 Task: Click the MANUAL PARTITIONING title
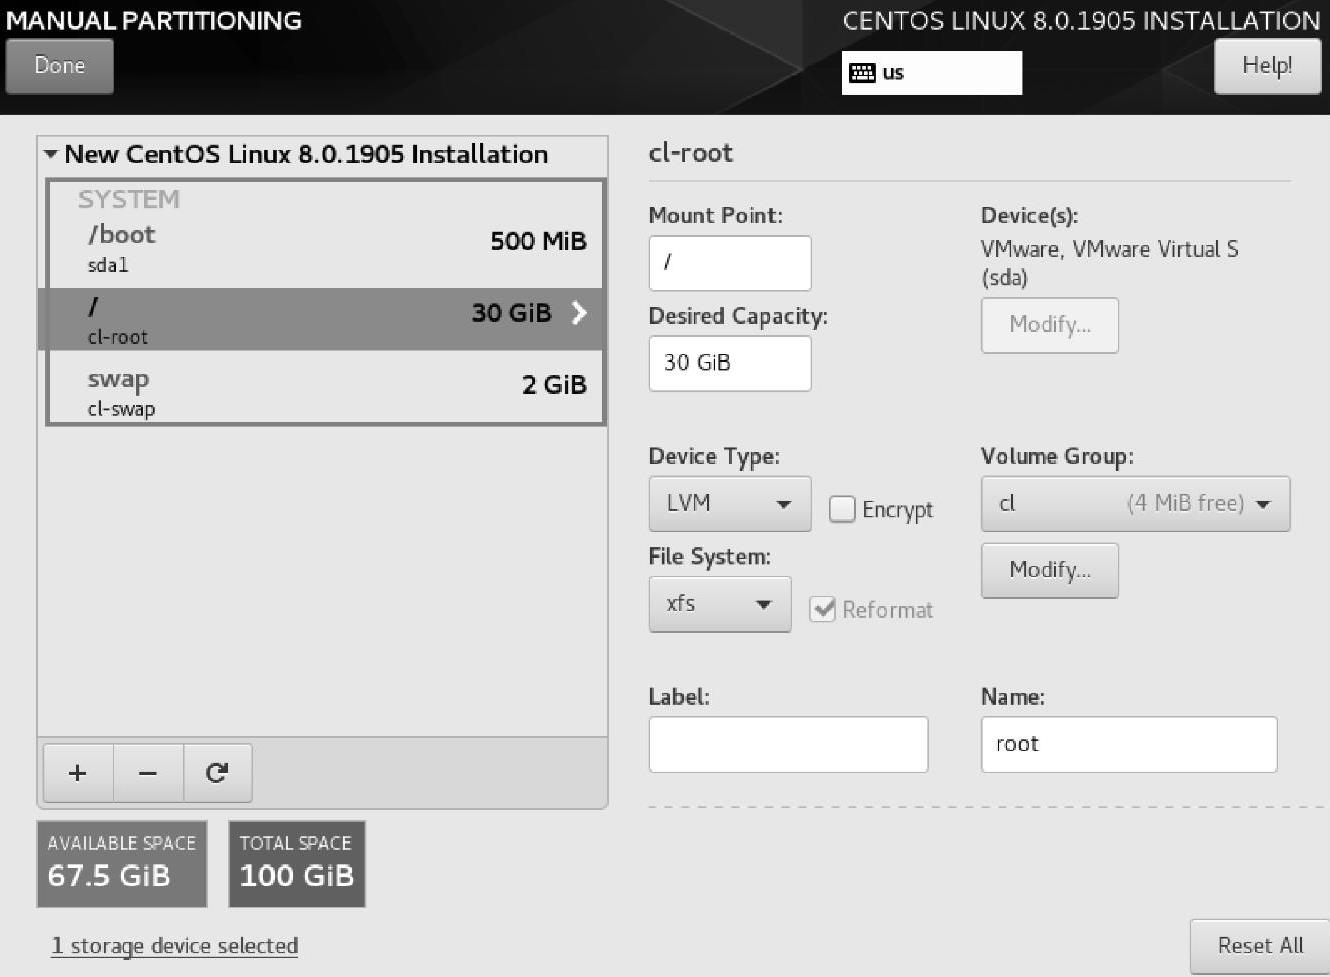154,20
